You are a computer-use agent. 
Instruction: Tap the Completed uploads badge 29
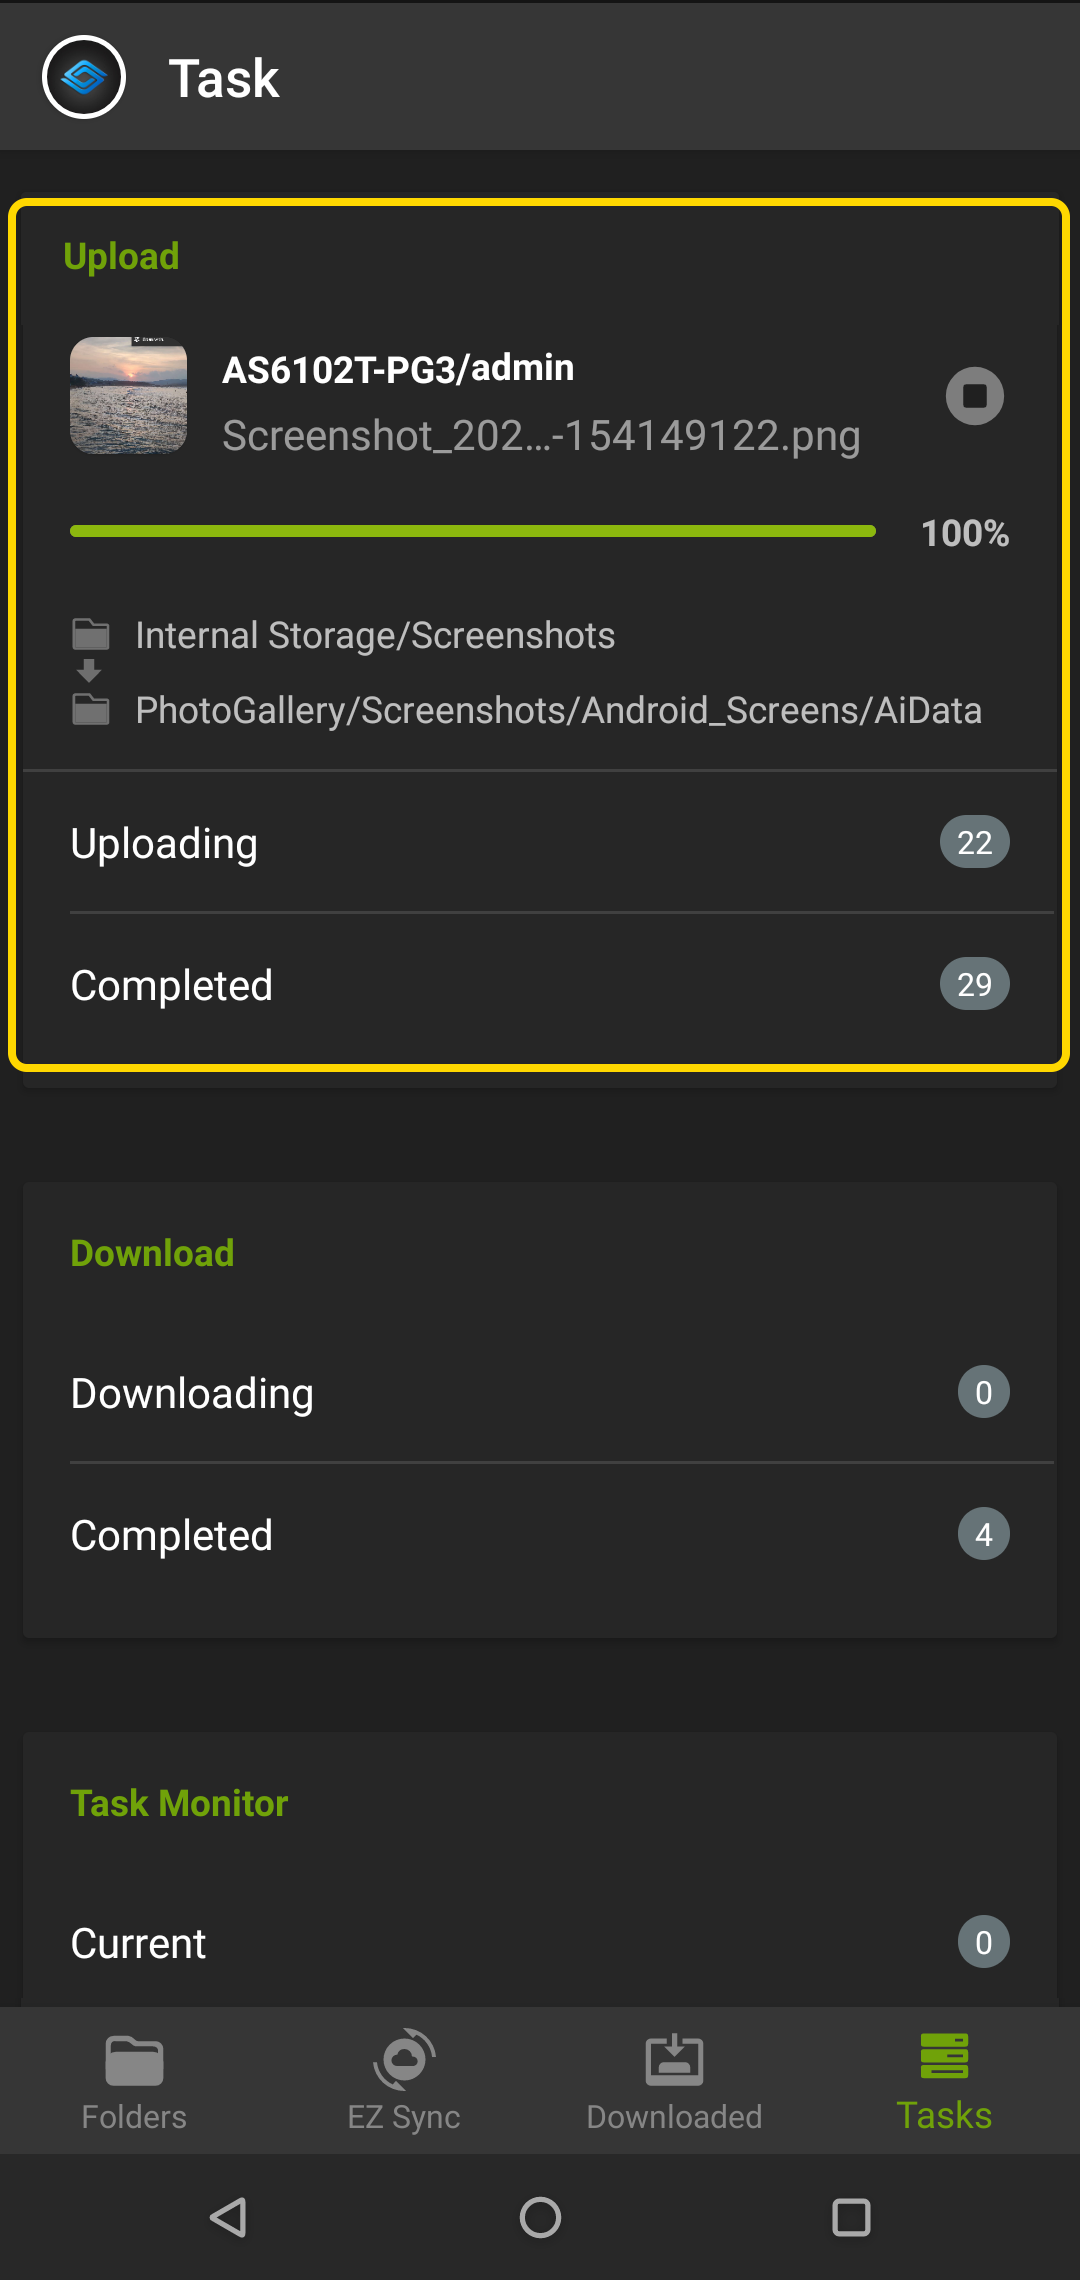click(x=974, y=984)
